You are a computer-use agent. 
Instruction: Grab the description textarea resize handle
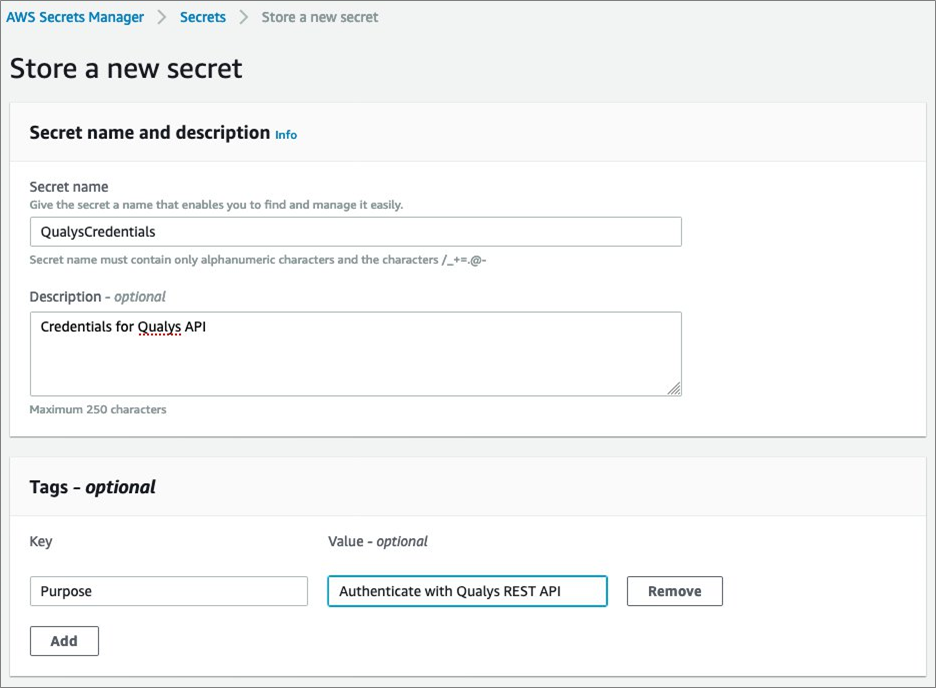point(674,389)
